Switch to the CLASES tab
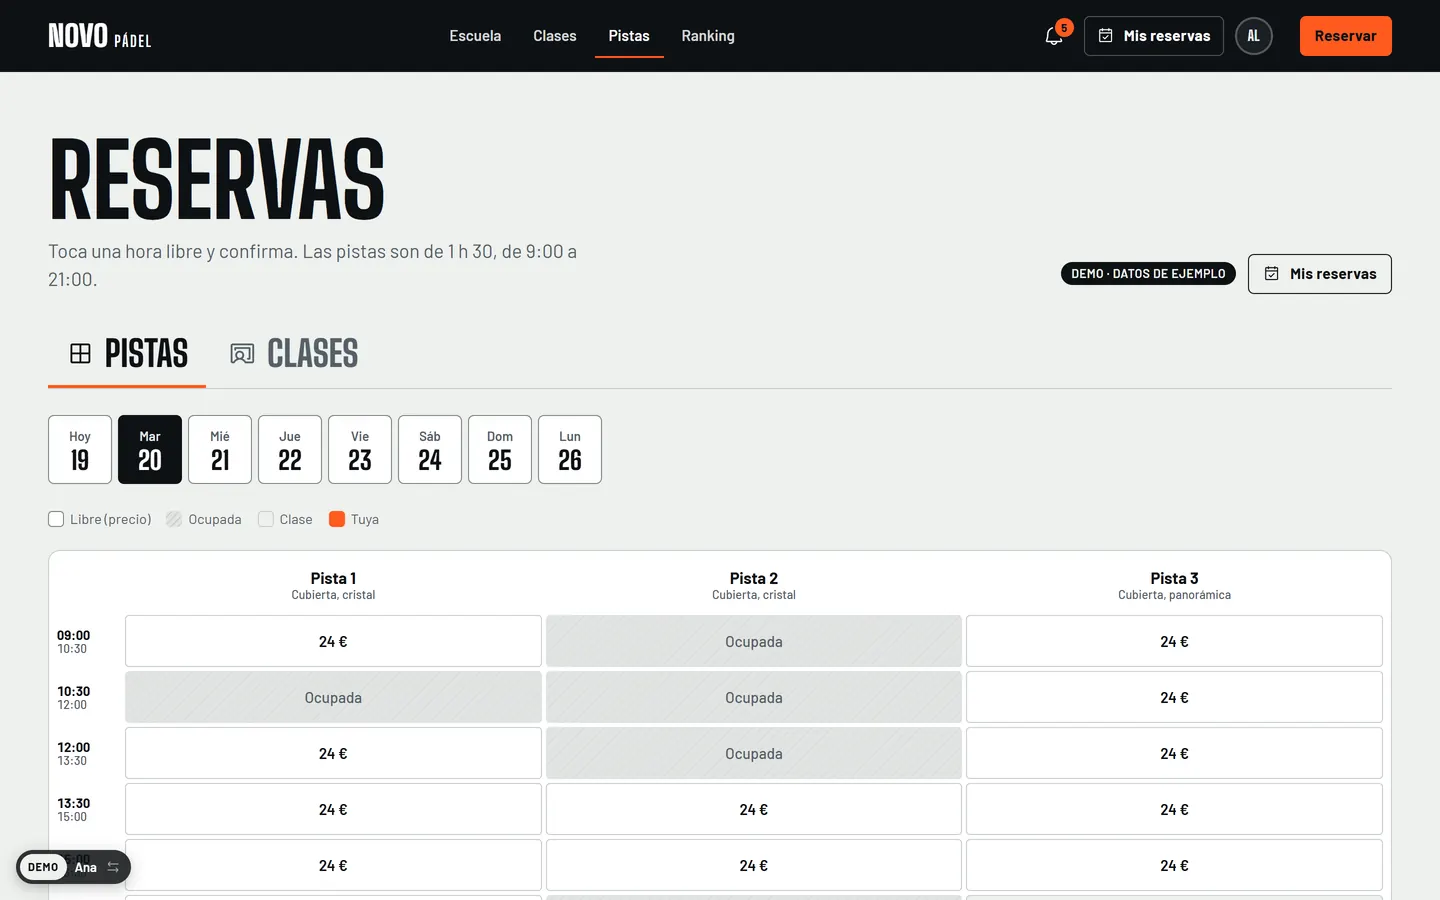The height and width of the screenshot is (900, 1440). (x=294, y=353)
